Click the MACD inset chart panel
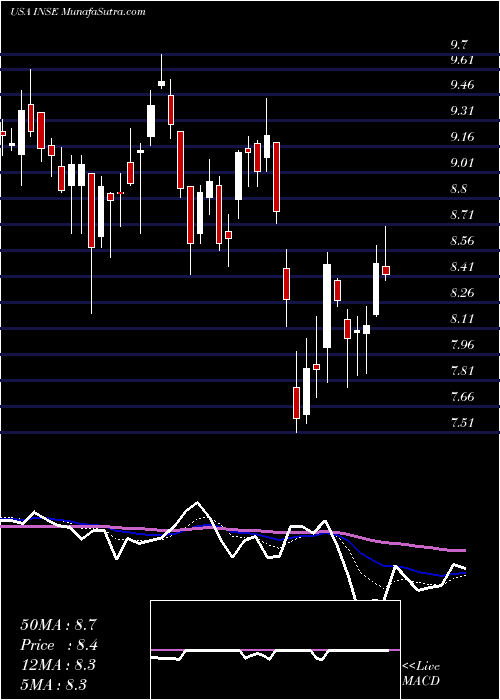The height and width of the screenshot is (700, 500). [275, 650]
